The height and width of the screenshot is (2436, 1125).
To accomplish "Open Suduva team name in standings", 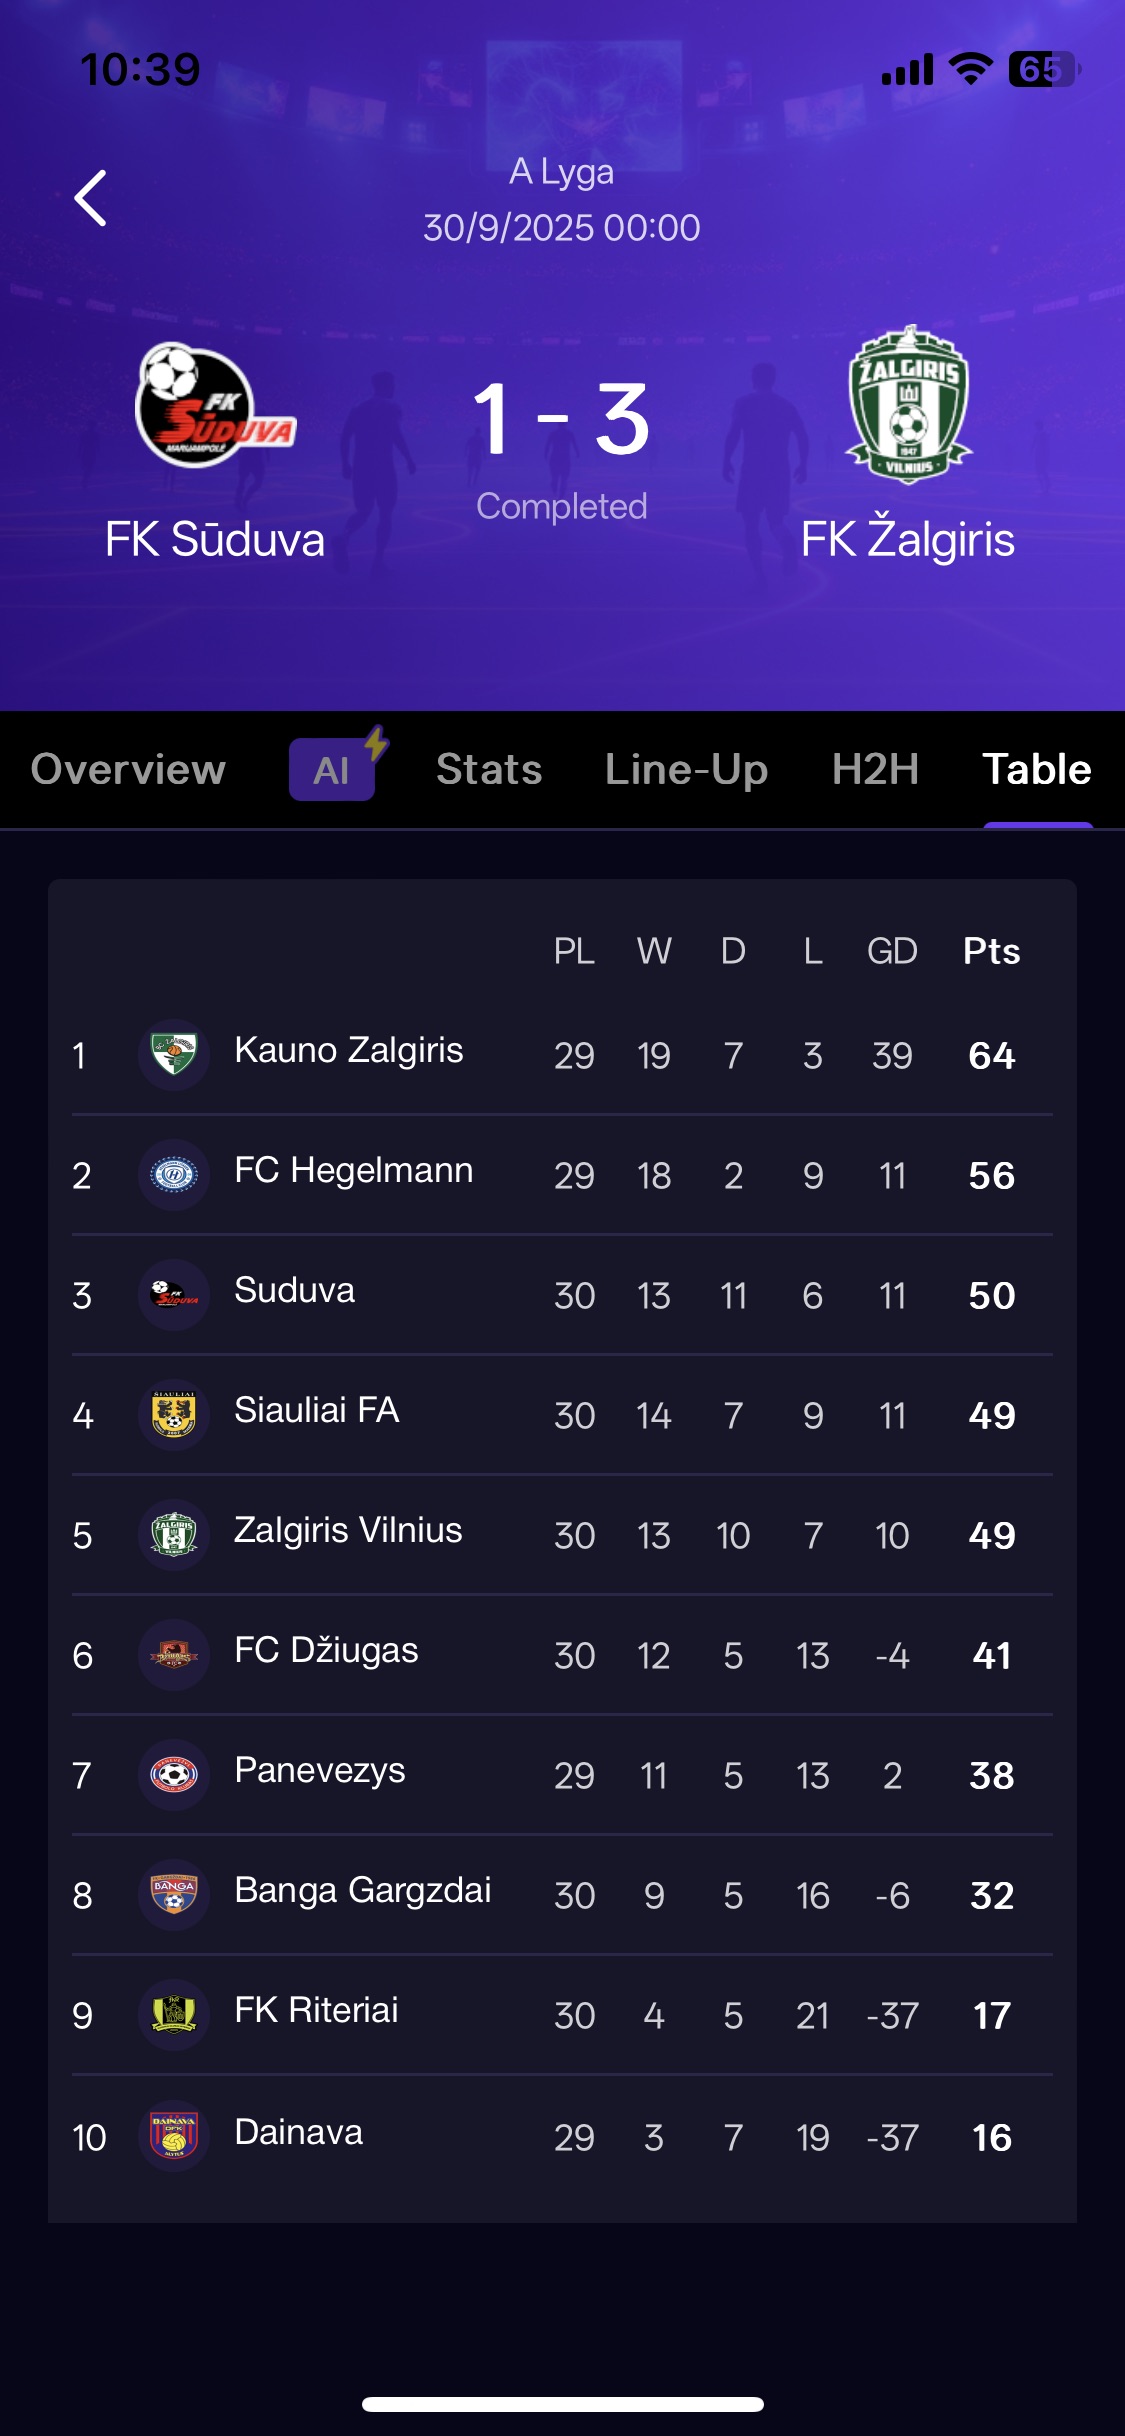I will [294, 1290].
